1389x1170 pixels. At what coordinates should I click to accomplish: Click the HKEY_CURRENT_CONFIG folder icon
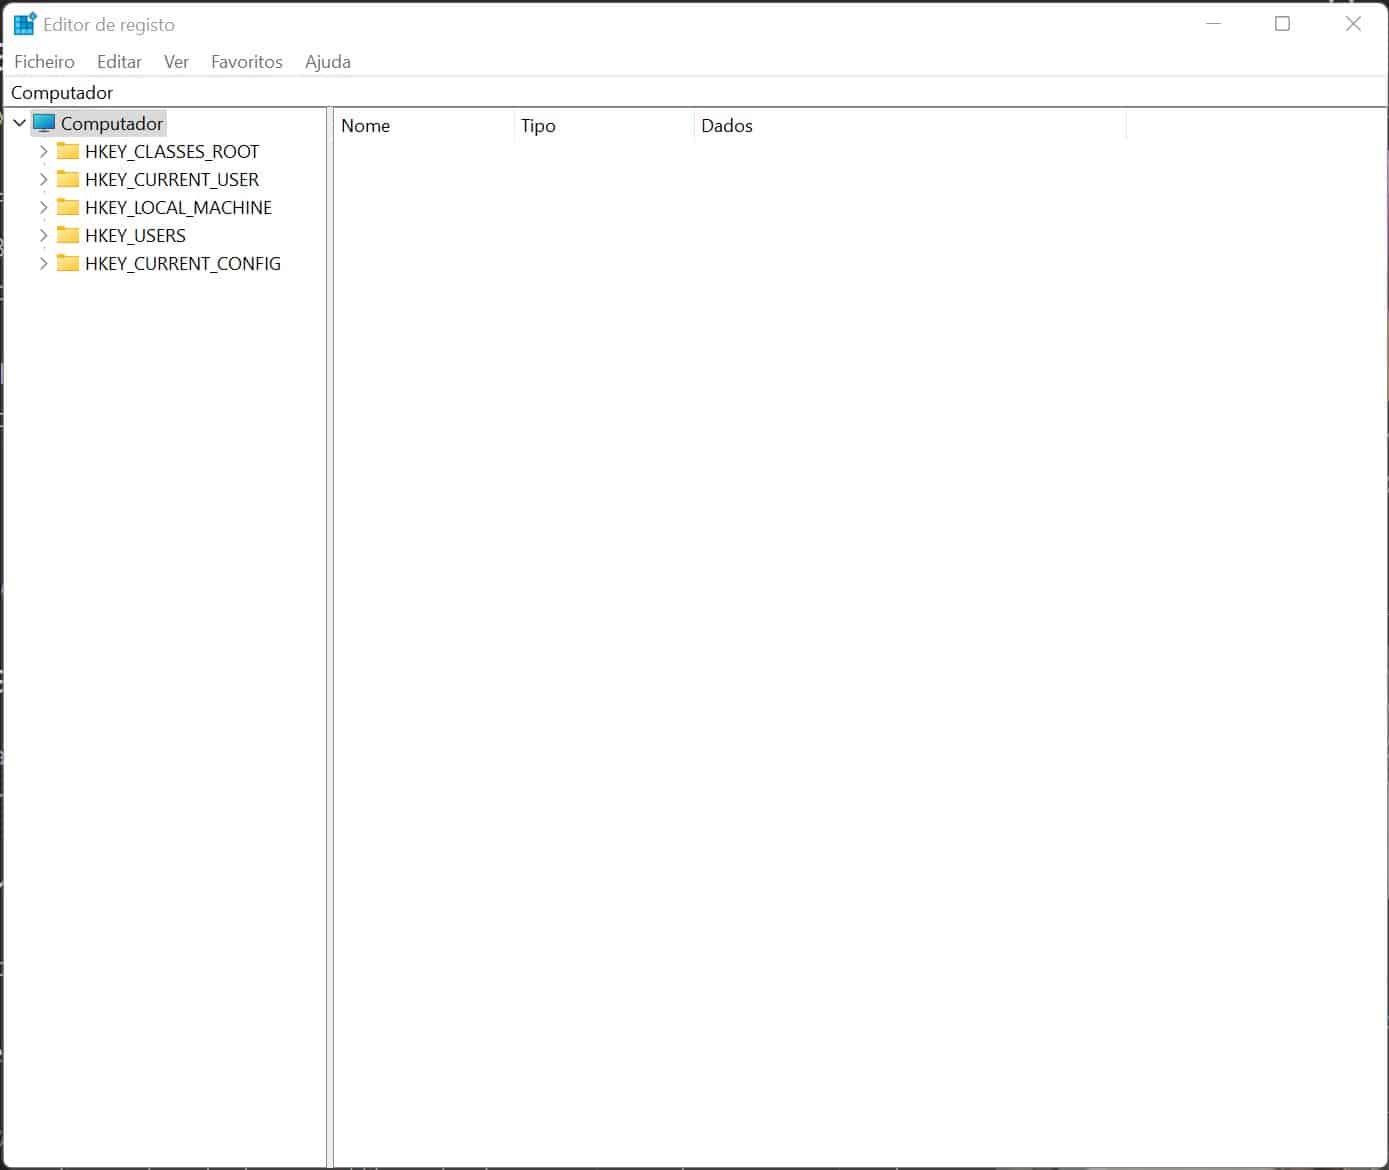[x=68, y=263]
